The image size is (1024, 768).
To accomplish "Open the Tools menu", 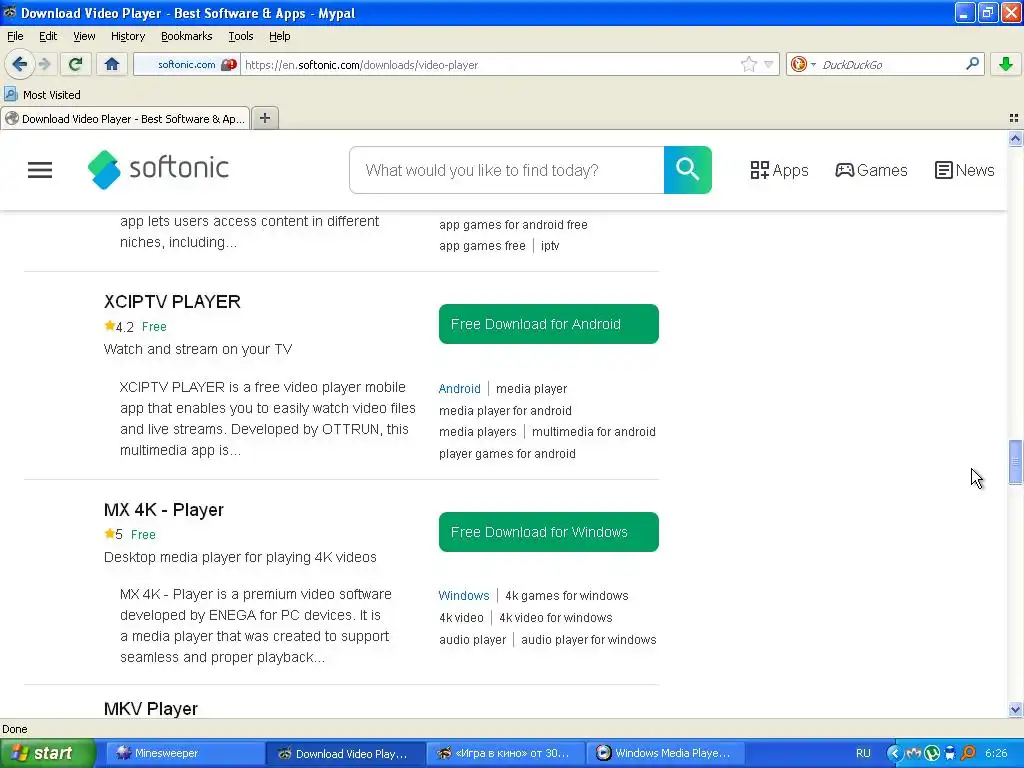I will 240,36.
